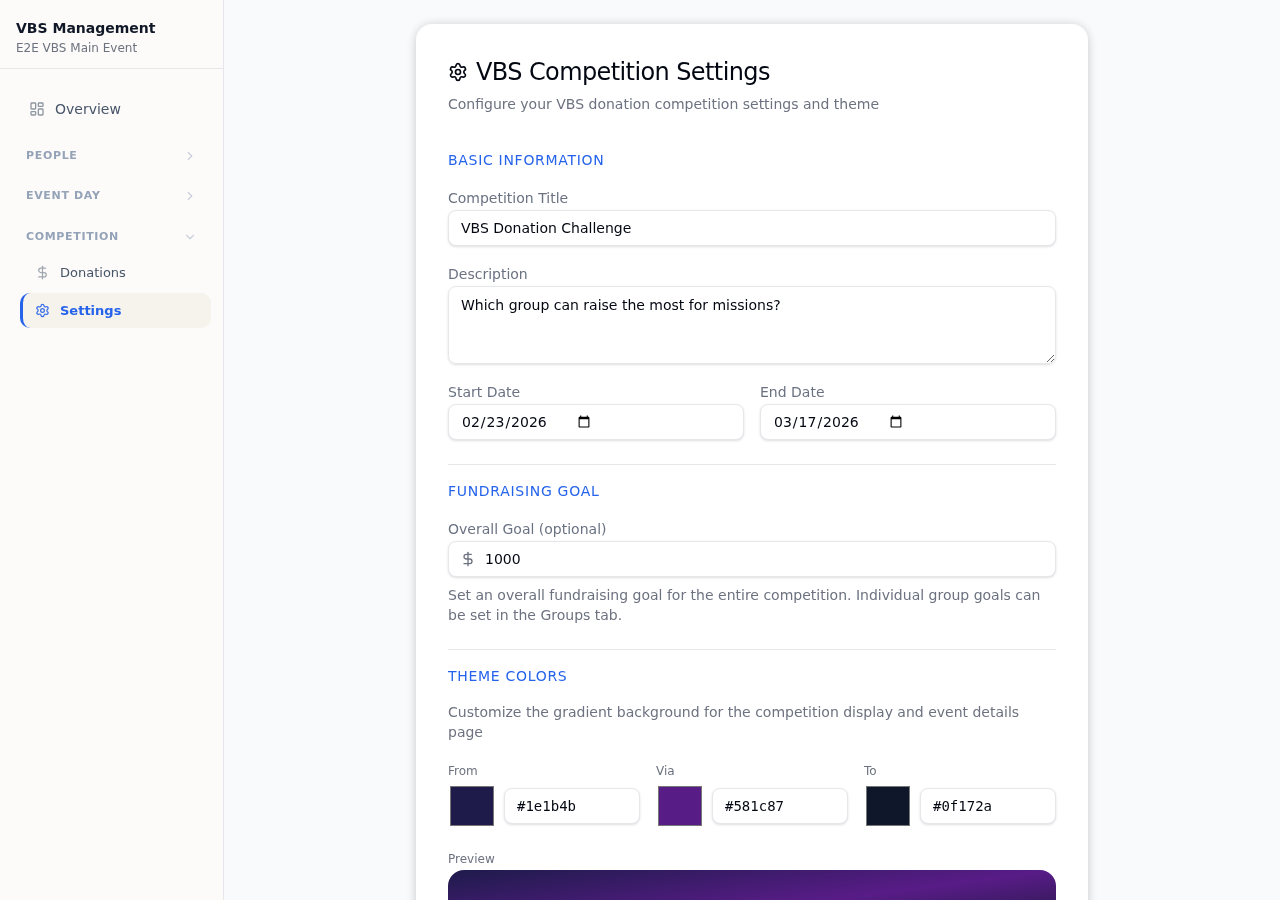Click the gear icon beside VBS Competition Settings
Image resolution: width=1280 pixels, height=900 pixels.
pos(458,70)
